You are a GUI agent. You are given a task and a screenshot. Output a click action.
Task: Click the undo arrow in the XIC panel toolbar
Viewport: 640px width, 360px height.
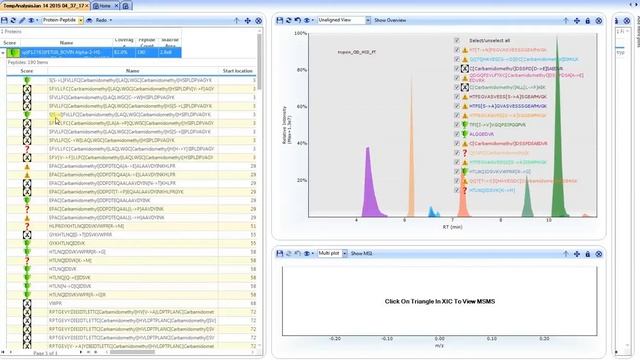[298, 20]
